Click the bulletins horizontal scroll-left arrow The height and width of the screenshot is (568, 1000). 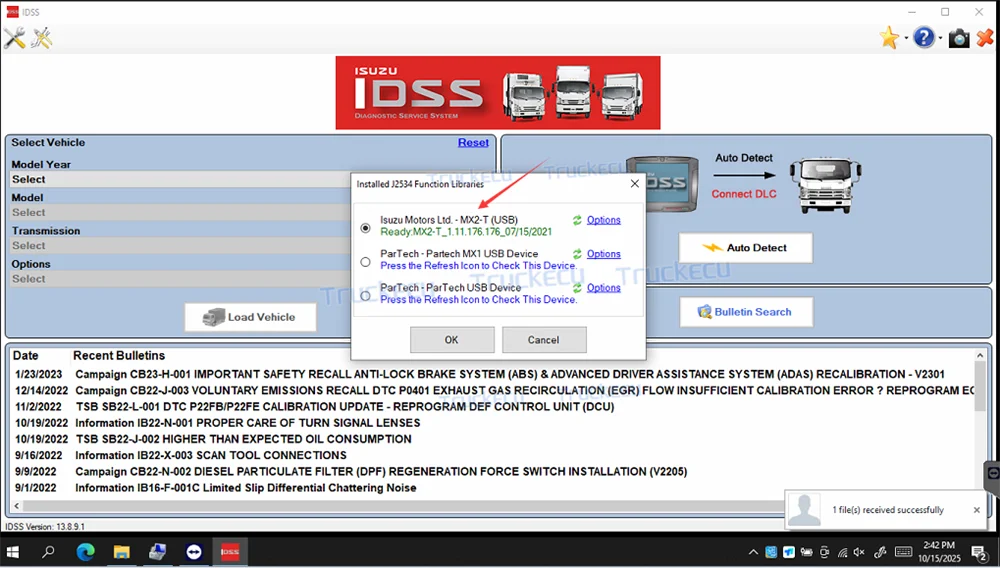(x=17, y=506)
